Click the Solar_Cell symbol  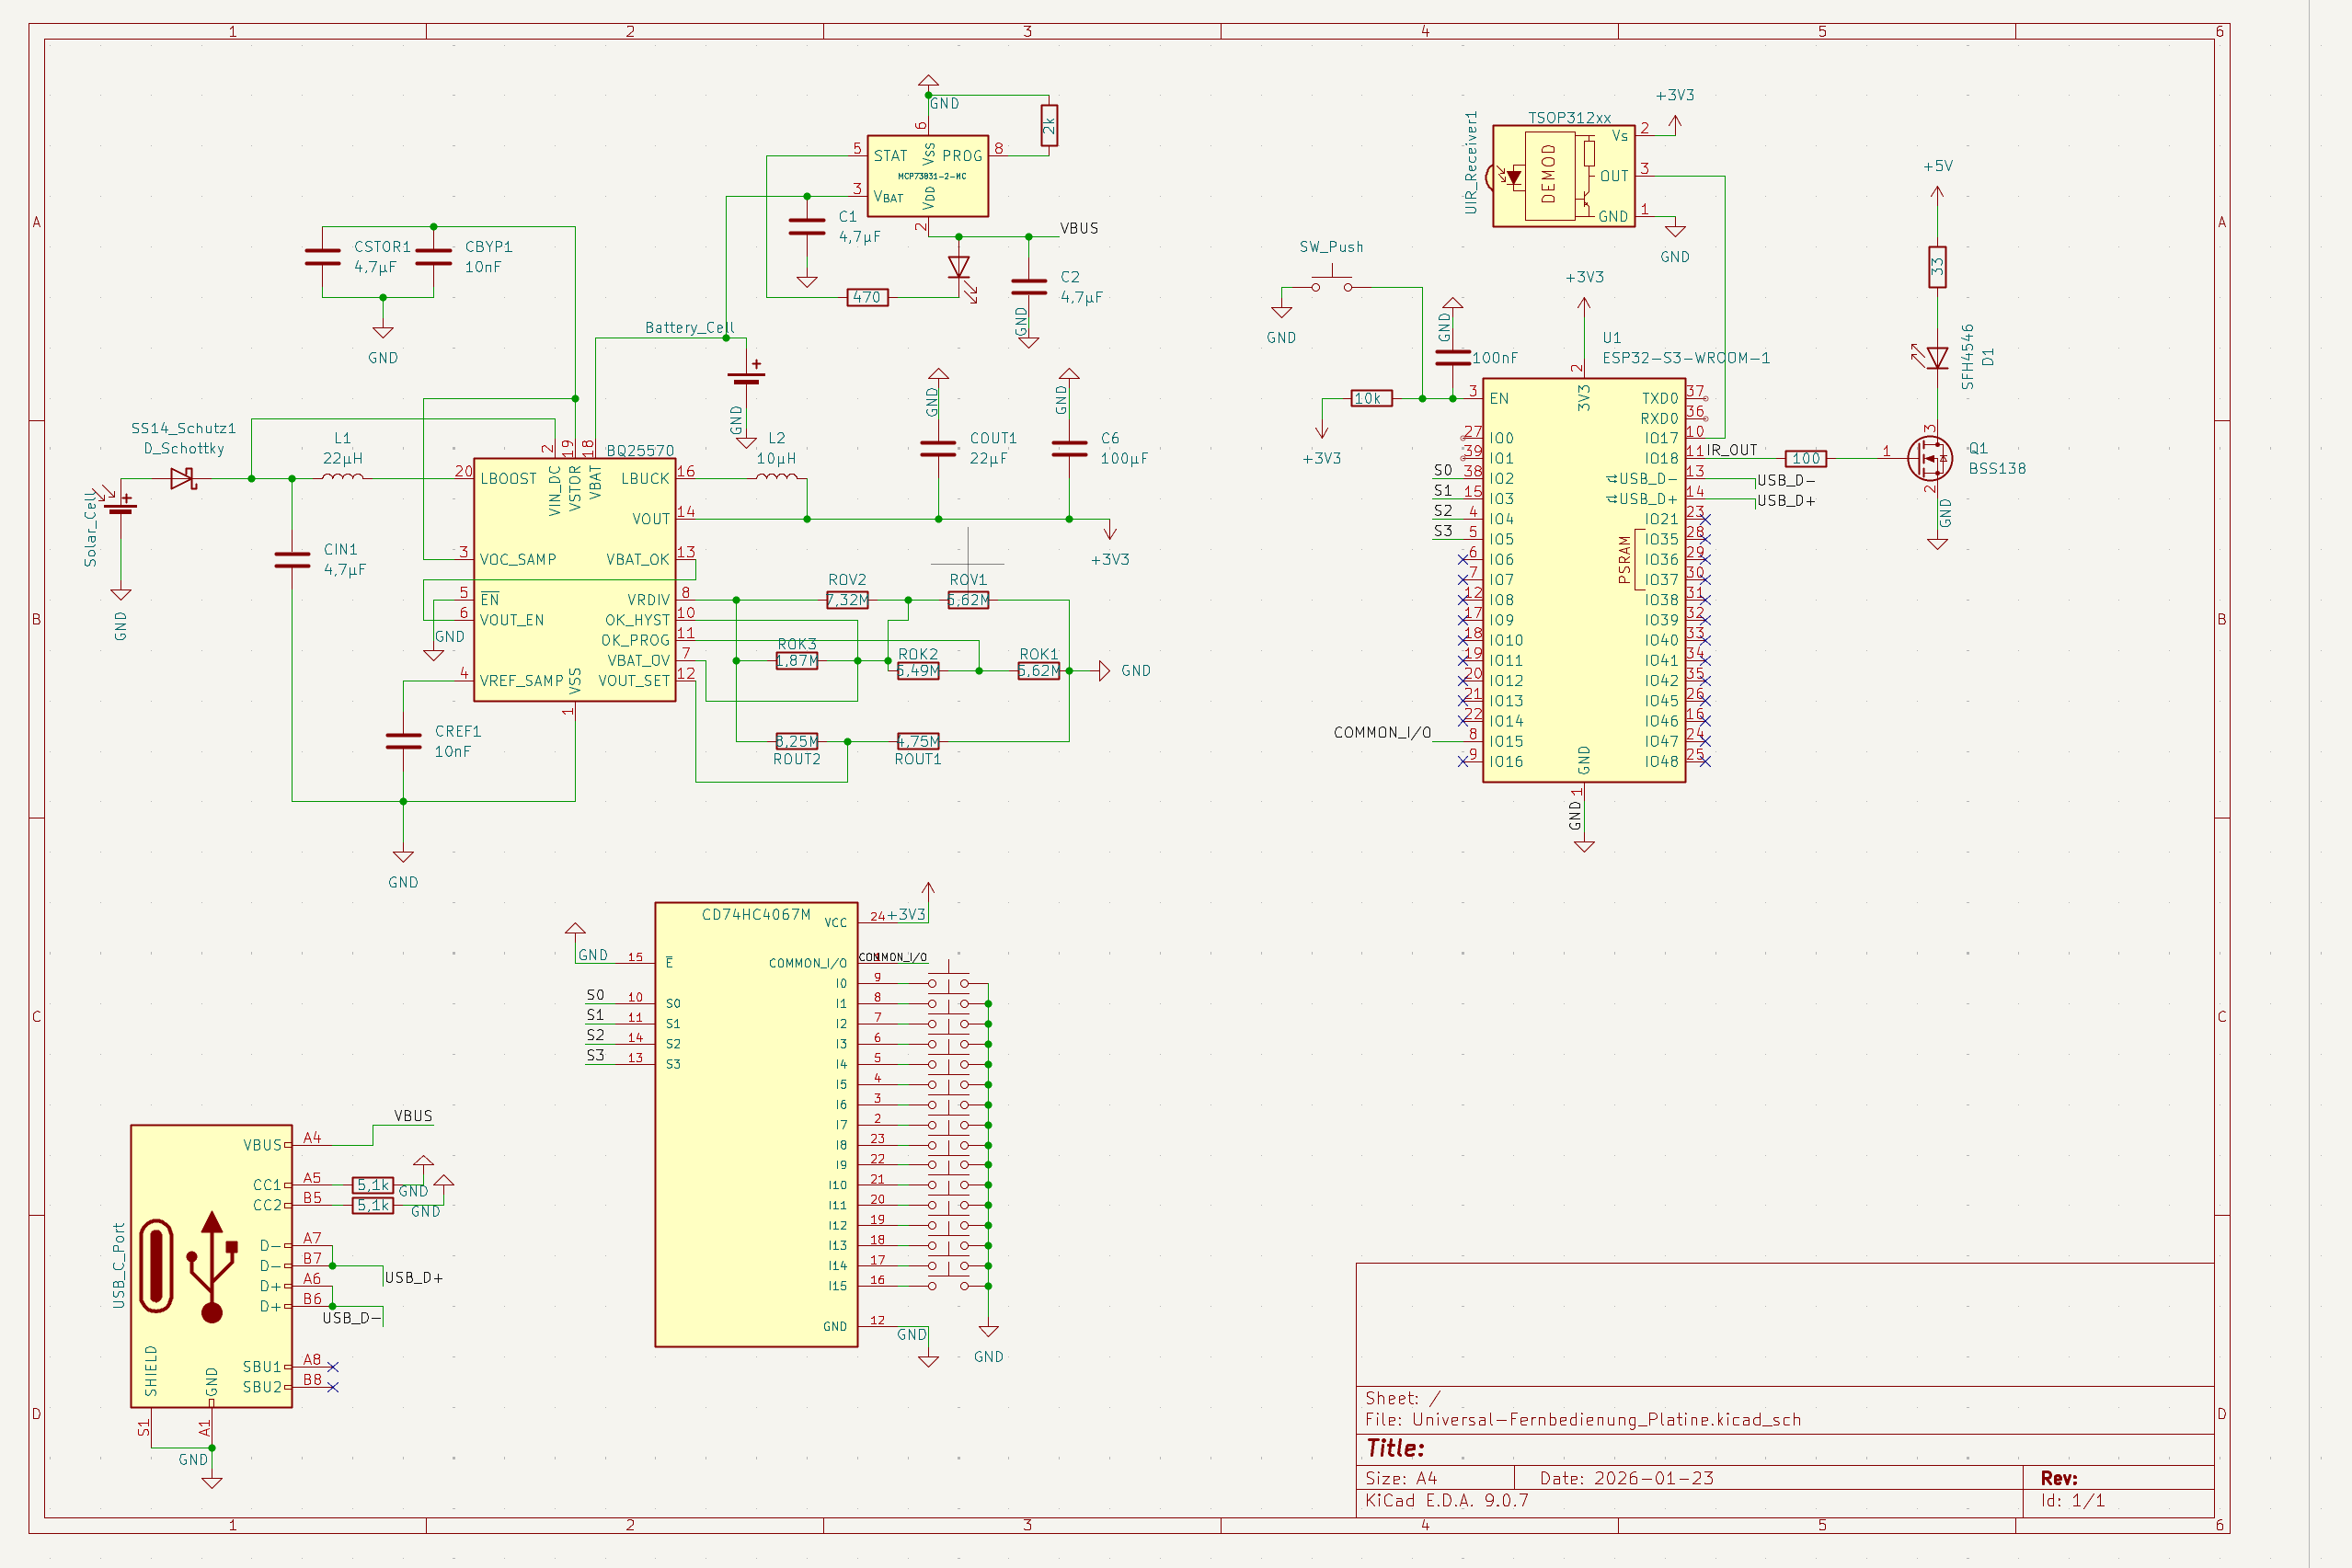[x=121, y=509]
